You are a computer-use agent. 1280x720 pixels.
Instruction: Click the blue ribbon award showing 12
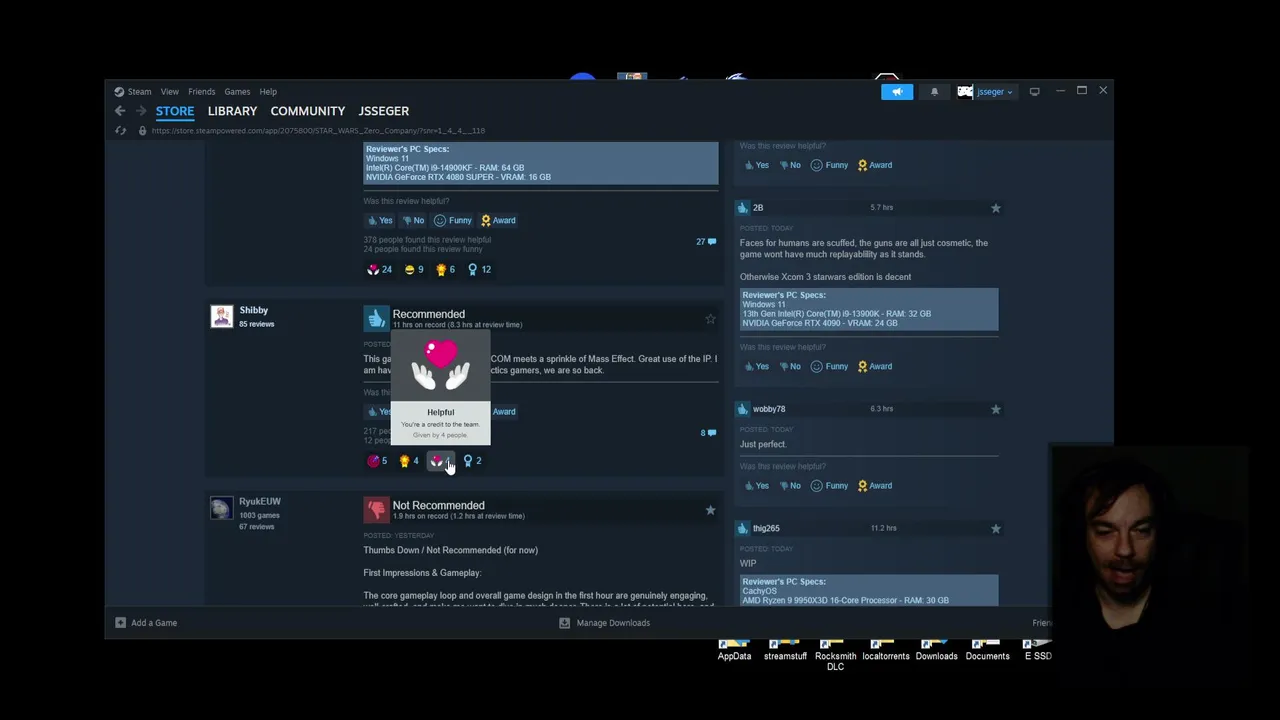click(x=479, y=269)
